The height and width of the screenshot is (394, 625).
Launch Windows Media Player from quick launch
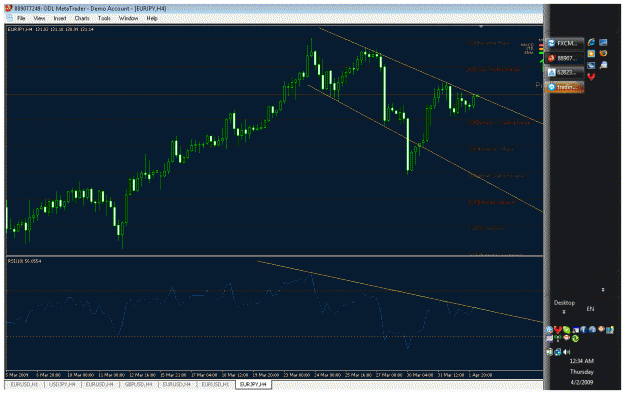tap(592, 53)
